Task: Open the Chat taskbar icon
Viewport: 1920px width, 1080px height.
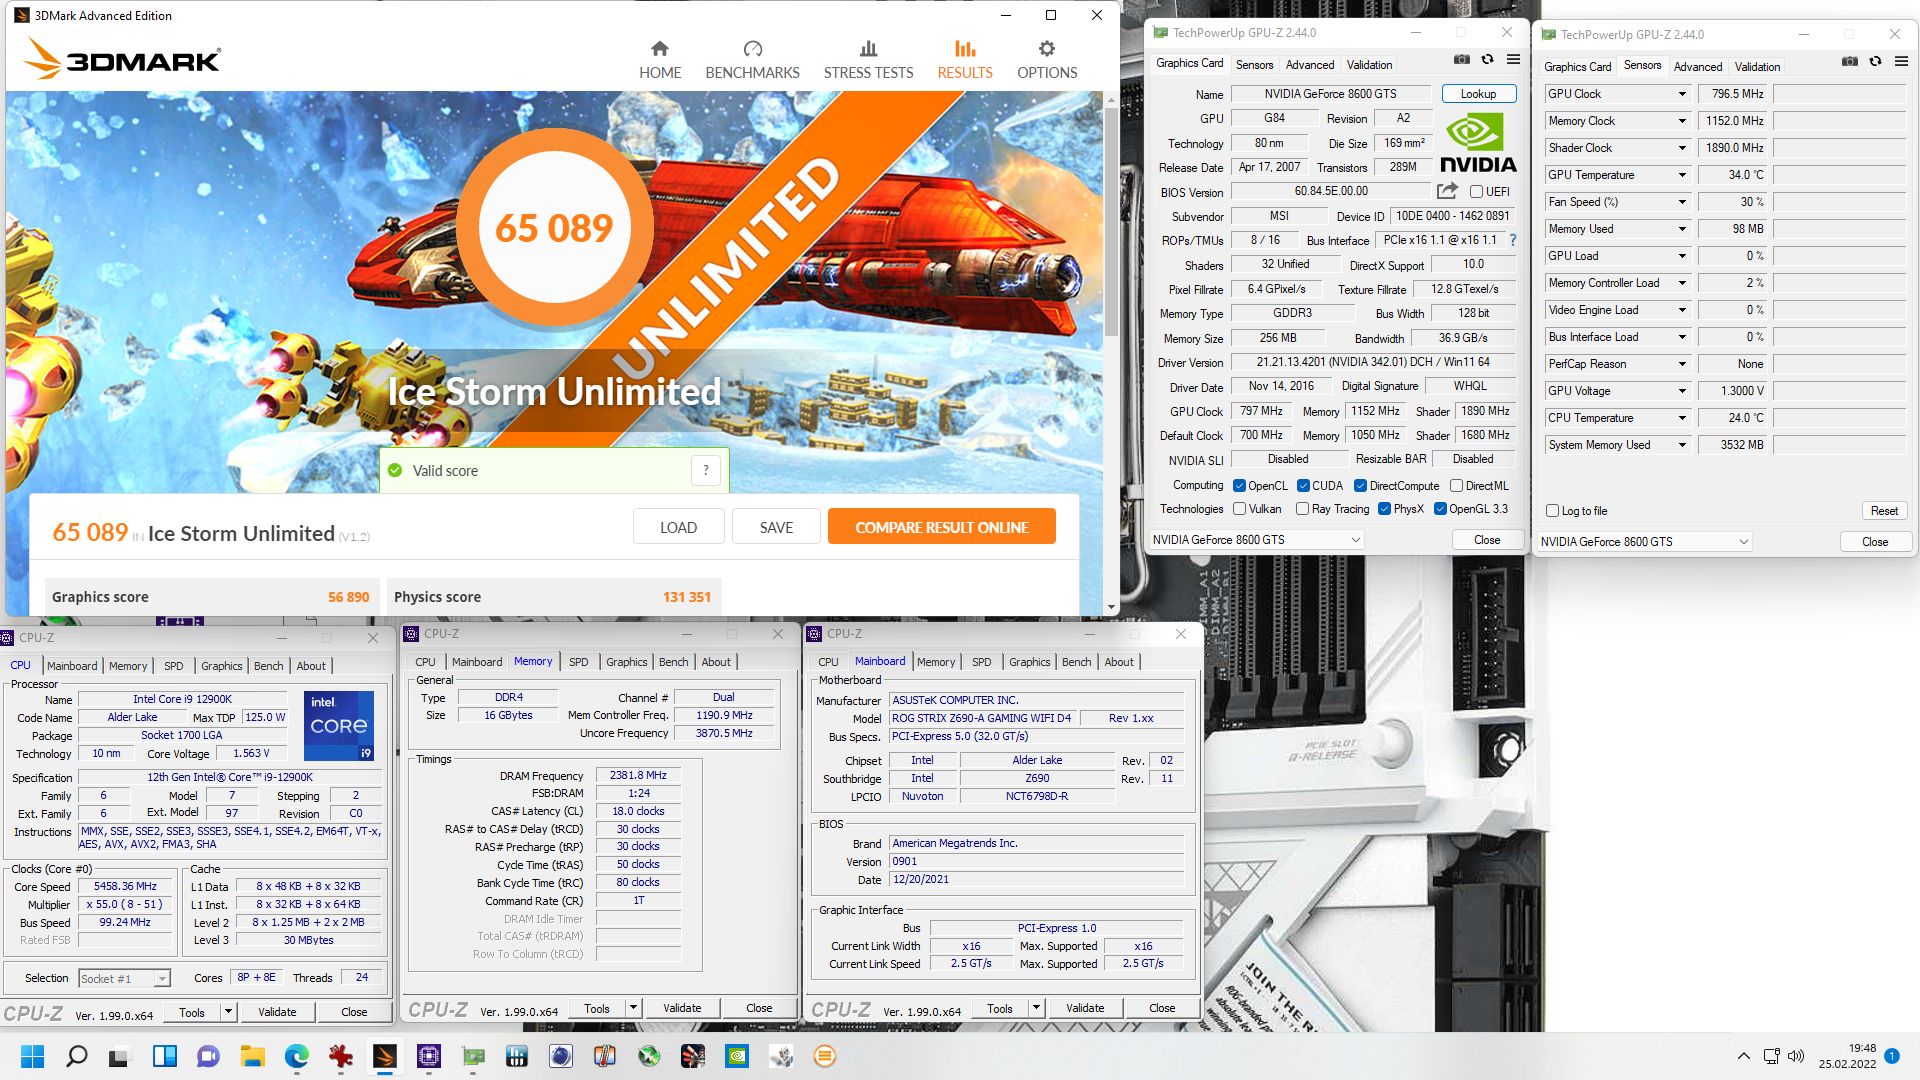Action: click(x=208, y=1056)
